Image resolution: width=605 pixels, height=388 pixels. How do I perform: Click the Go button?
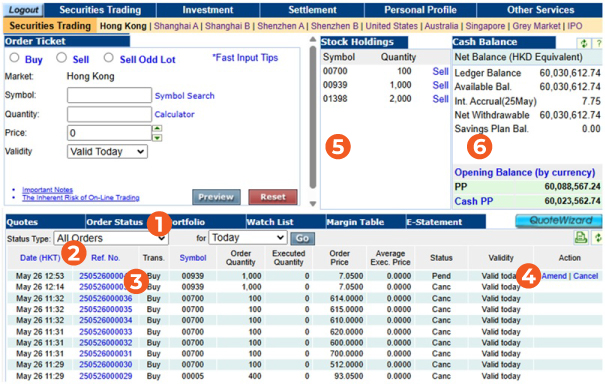click(302, 238)
